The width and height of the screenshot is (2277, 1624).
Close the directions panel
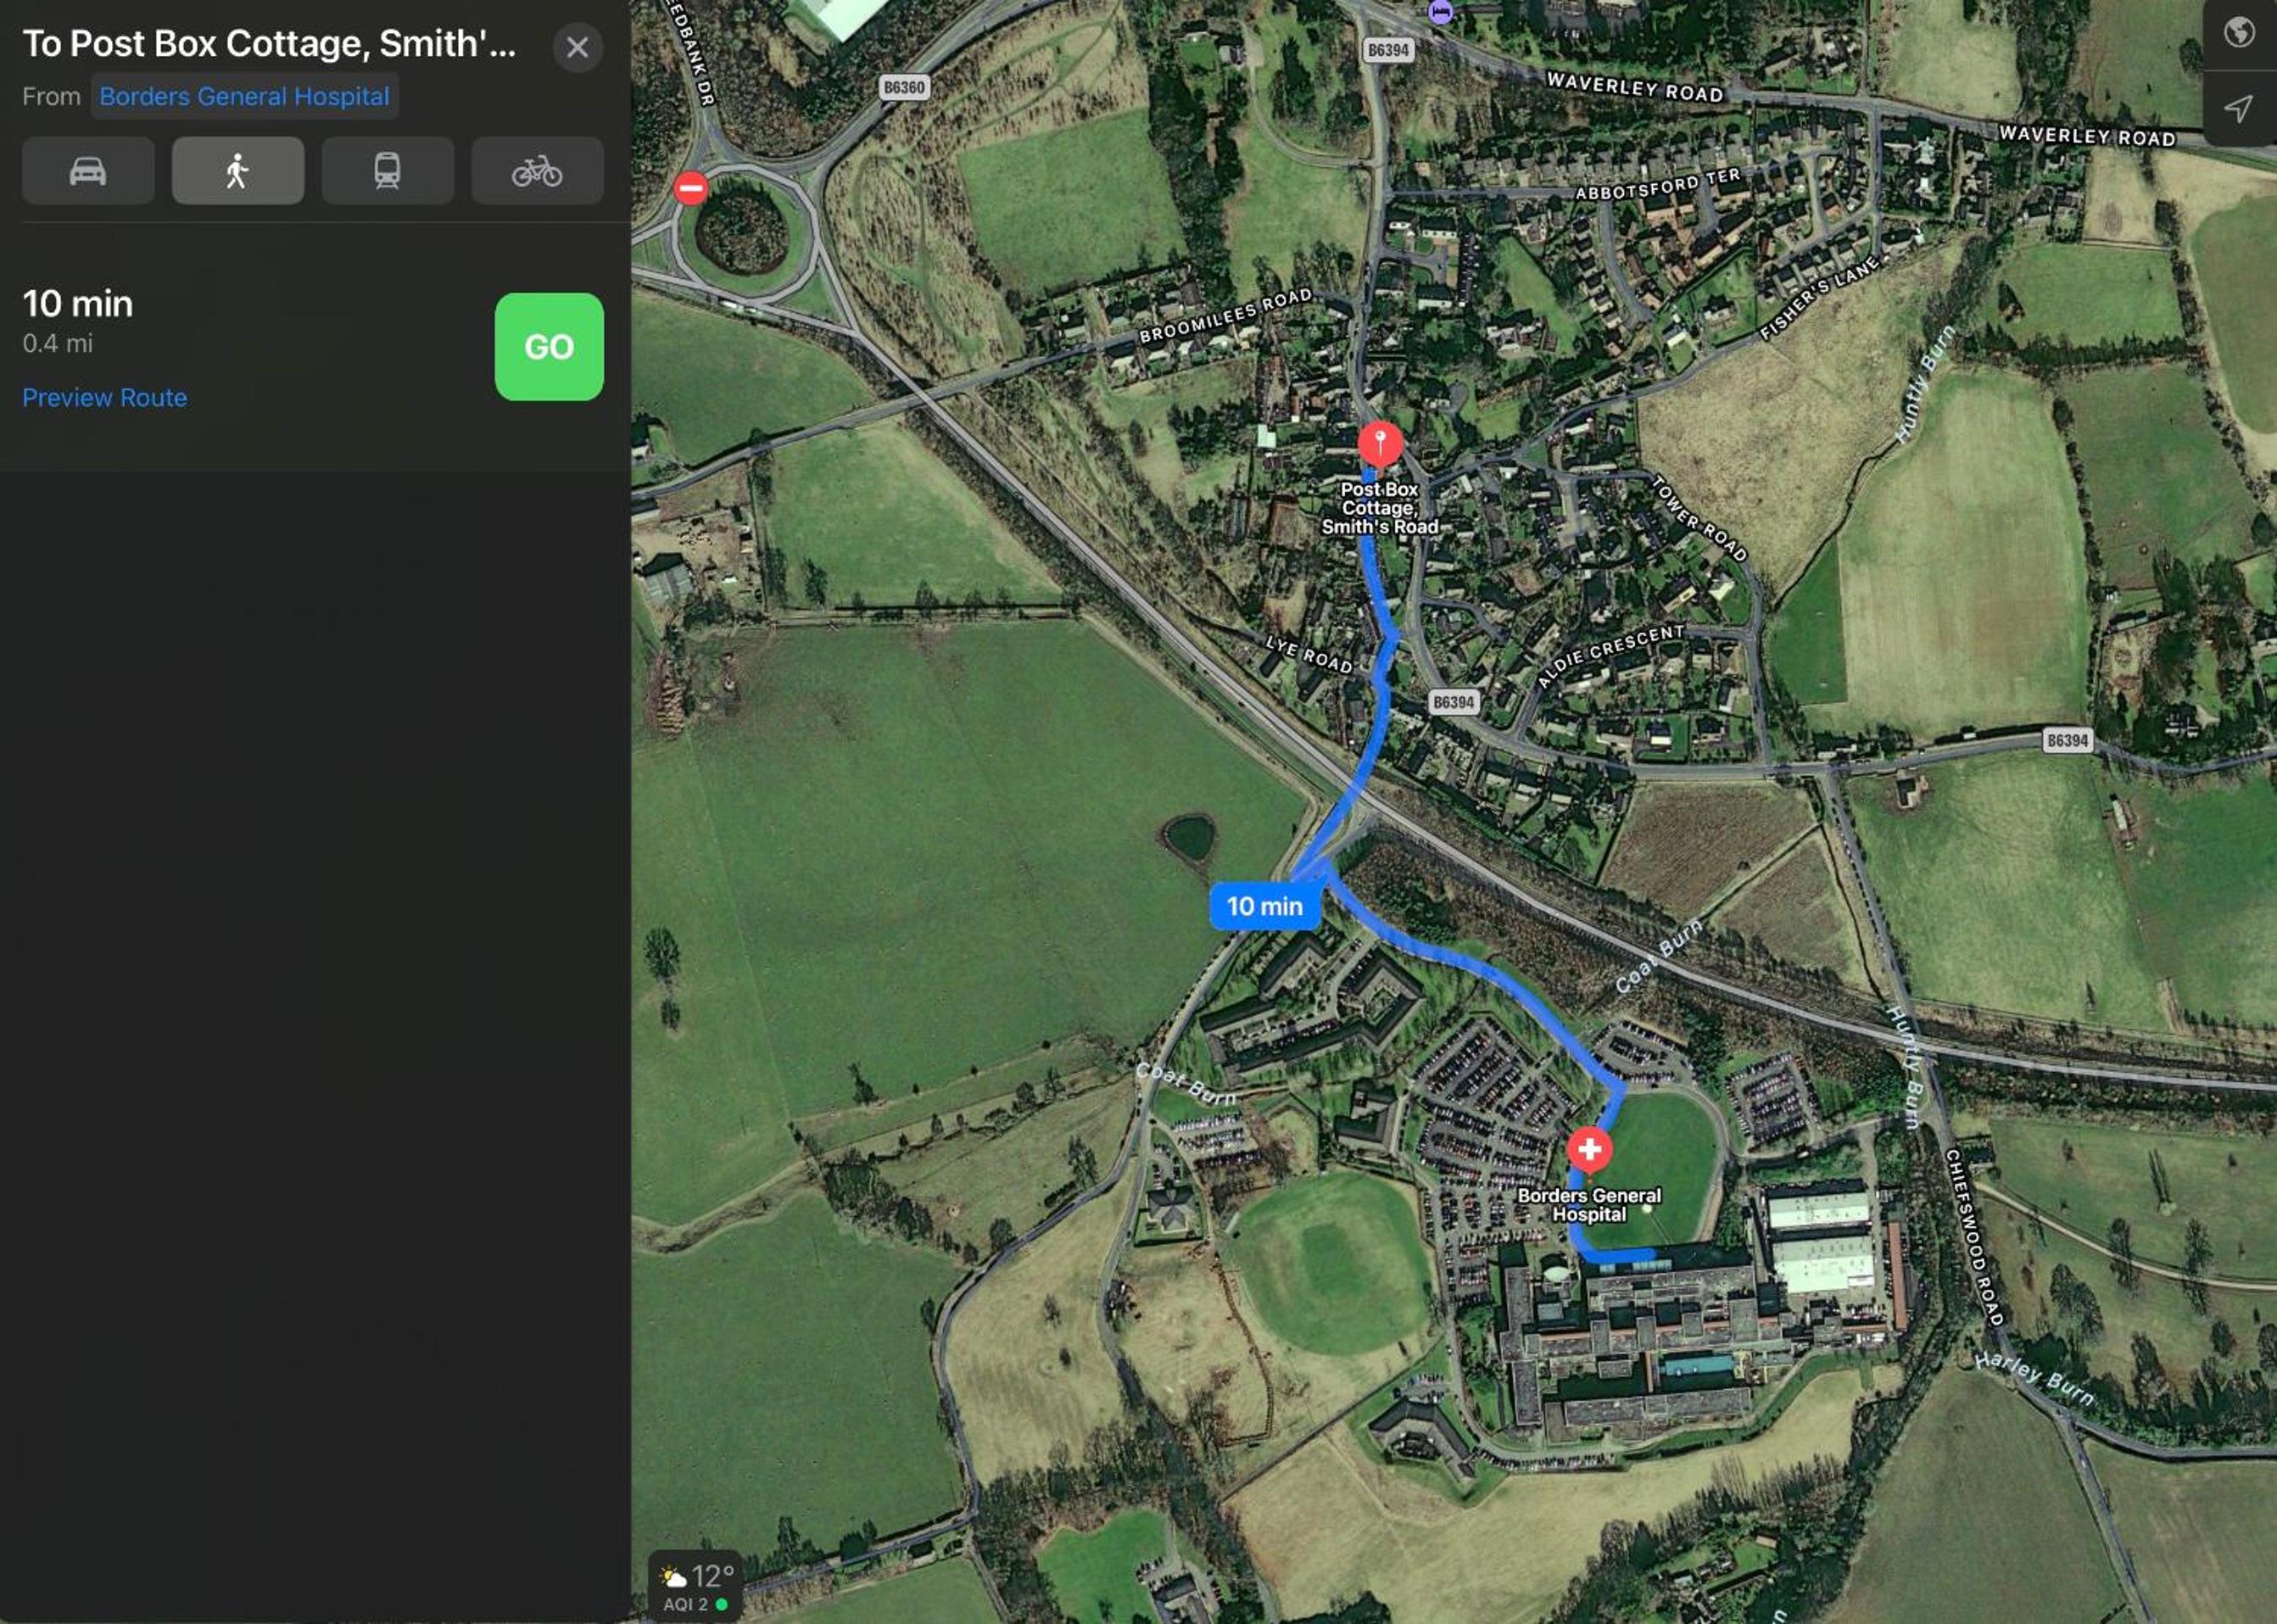click(577, 47)
